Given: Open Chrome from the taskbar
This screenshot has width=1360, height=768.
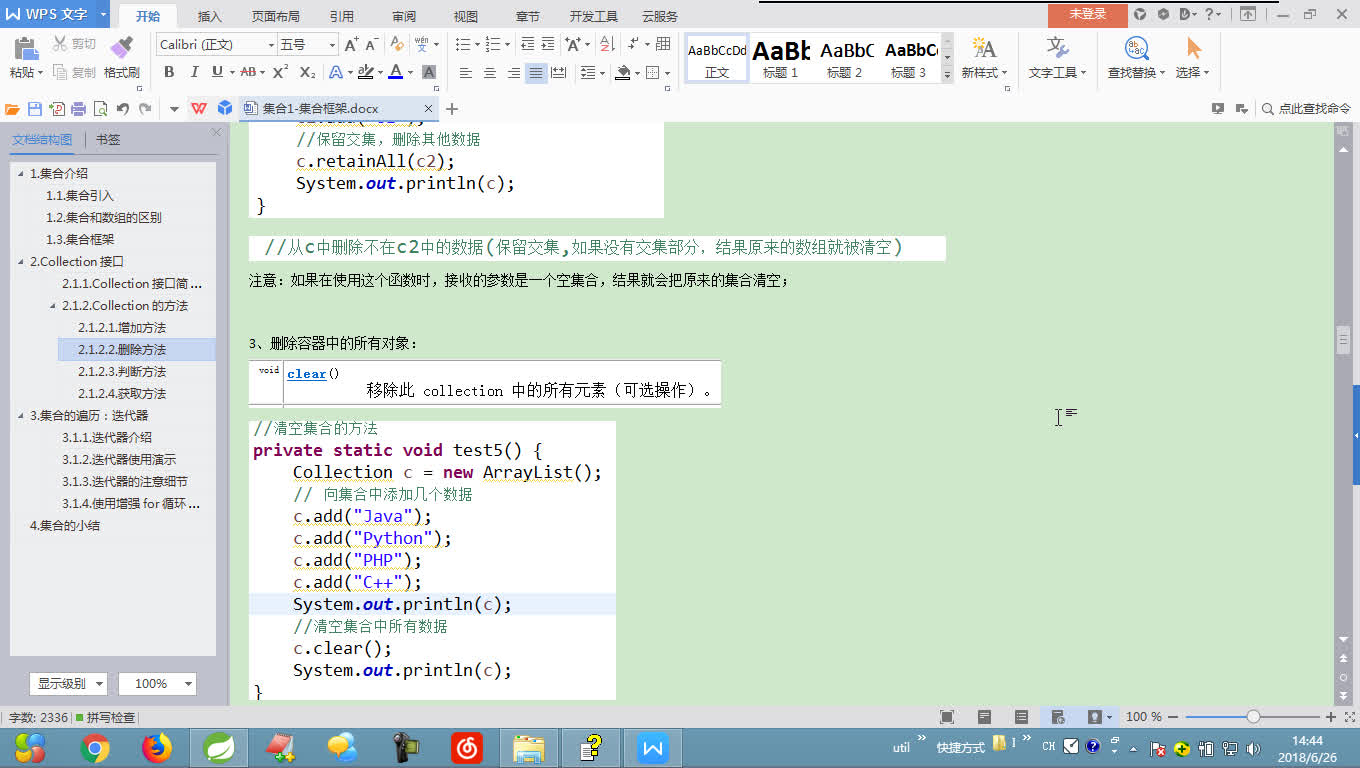Looking at the screenshot, I should (95, 747).
